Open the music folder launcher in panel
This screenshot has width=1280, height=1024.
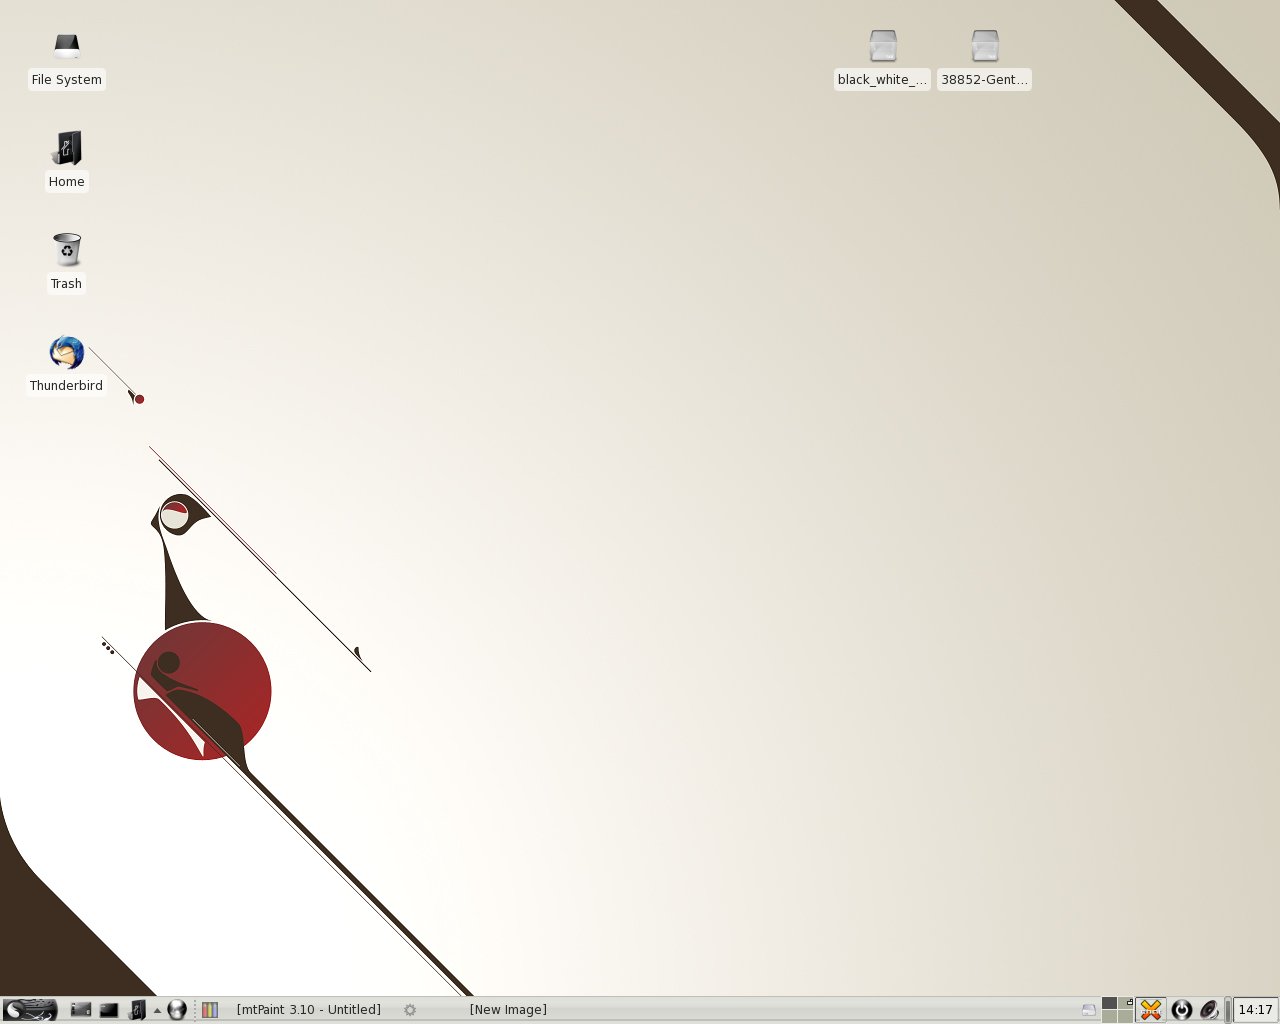[137, 1010]
